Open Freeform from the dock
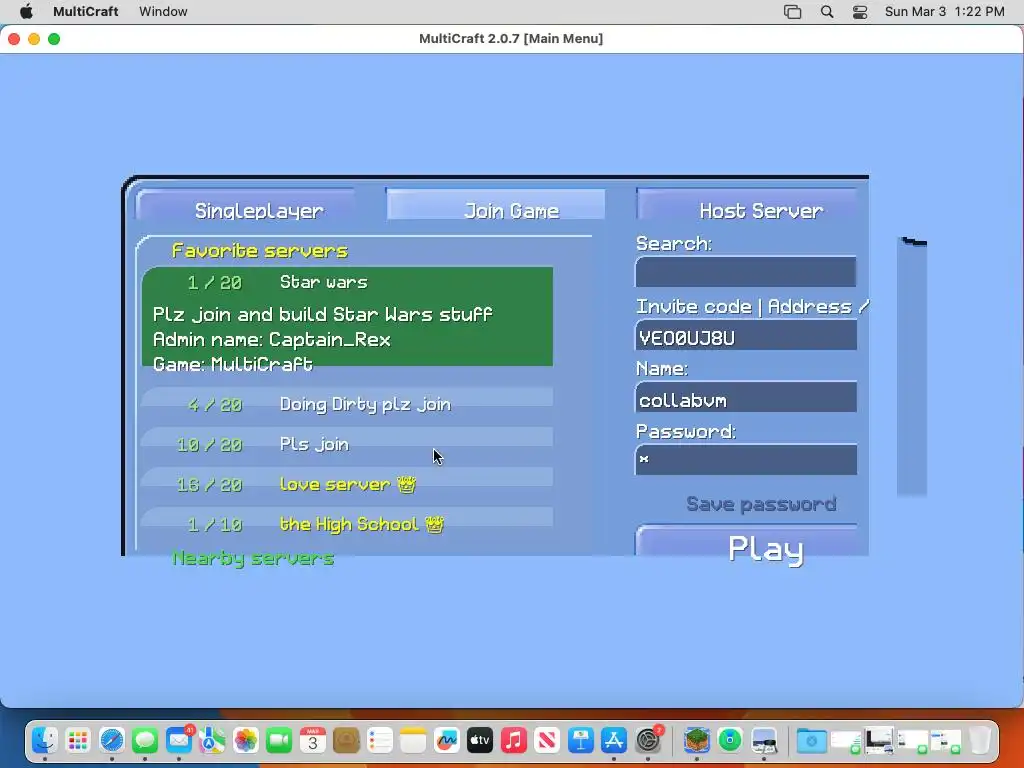The height and width of the screenshot is (768, 1024). (446, 740)
